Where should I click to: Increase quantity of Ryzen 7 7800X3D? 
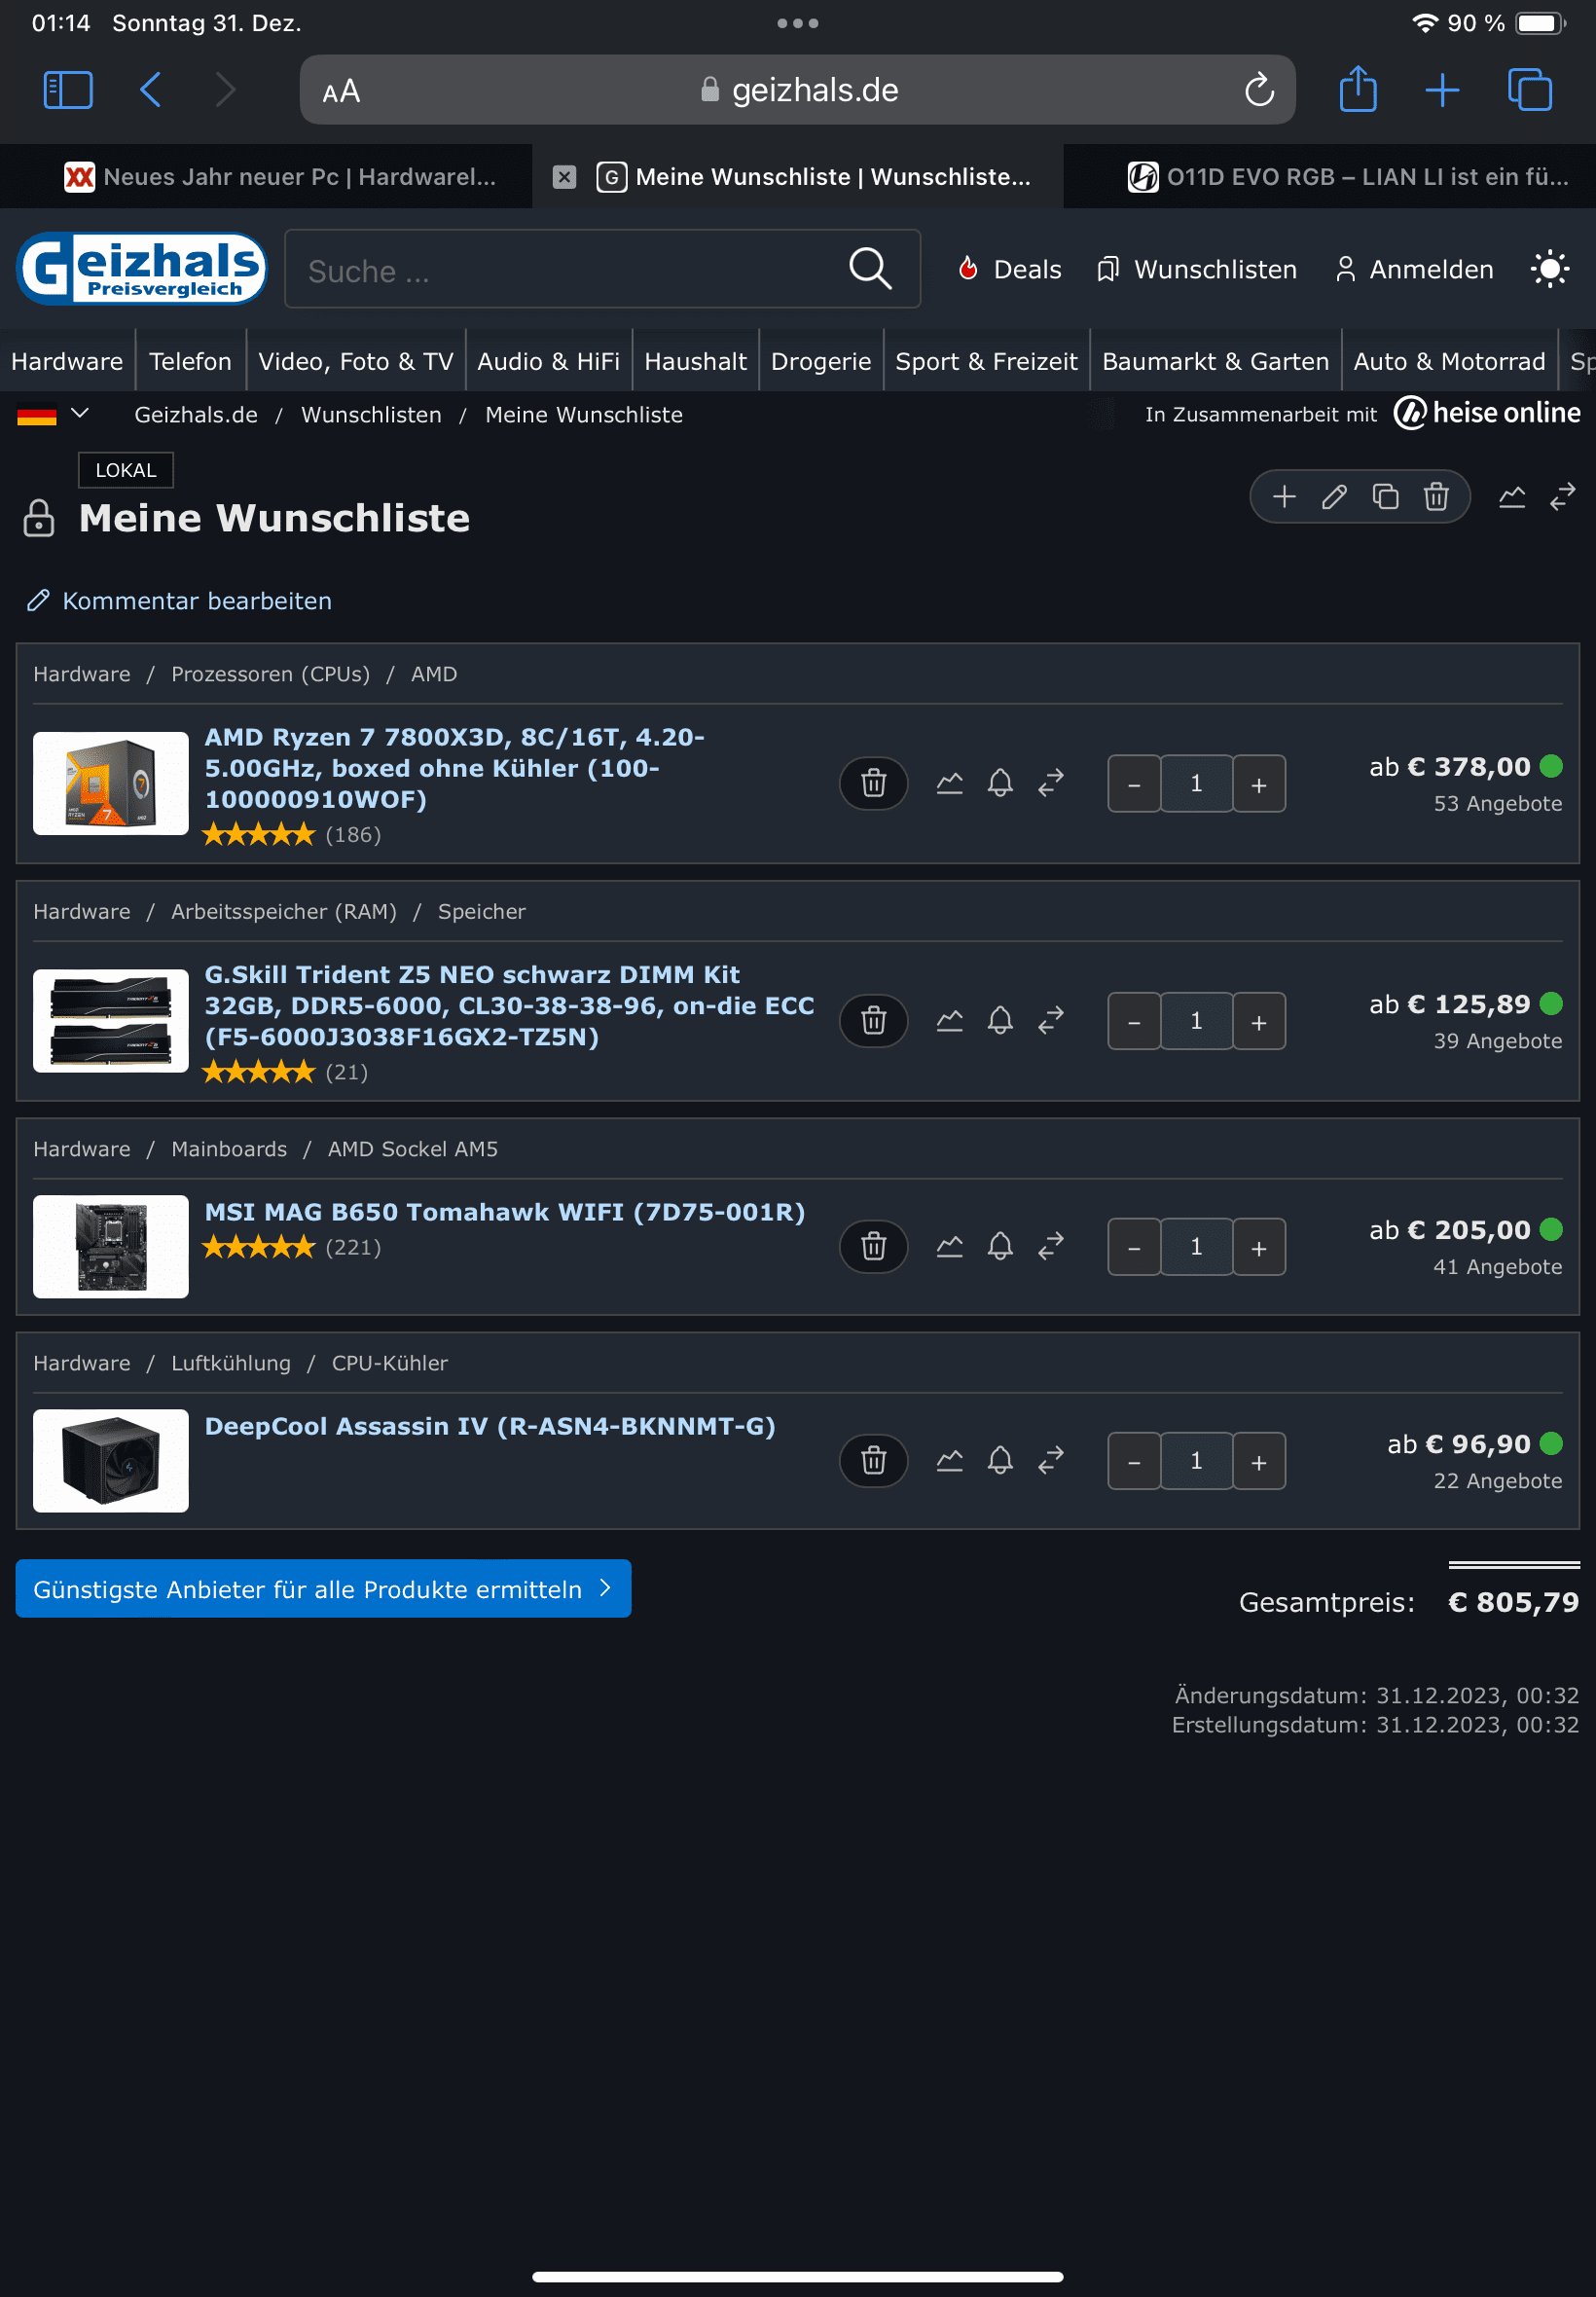[x=1259, y=784]
